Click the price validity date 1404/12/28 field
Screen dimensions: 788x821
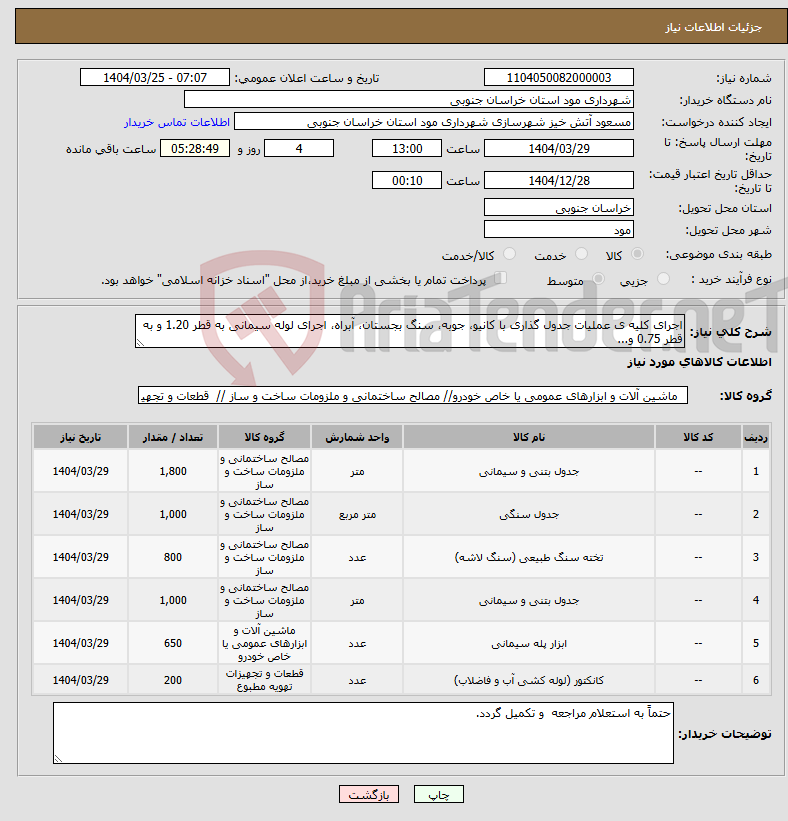[x=559, y=181]
